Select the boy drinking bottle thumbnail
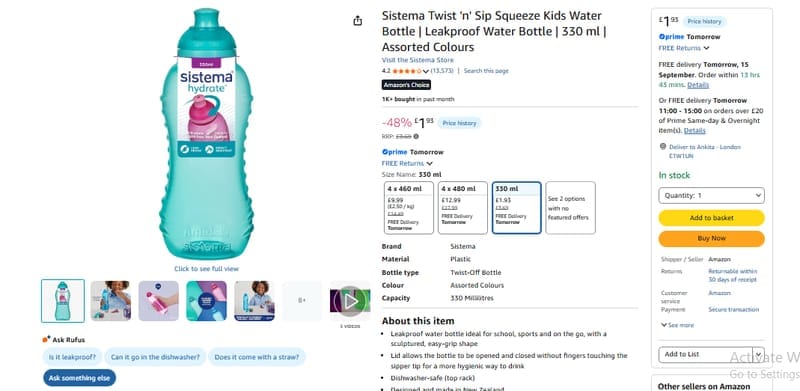Image resolution: width=800 pixels, height=391 pixels. point(111,301)
